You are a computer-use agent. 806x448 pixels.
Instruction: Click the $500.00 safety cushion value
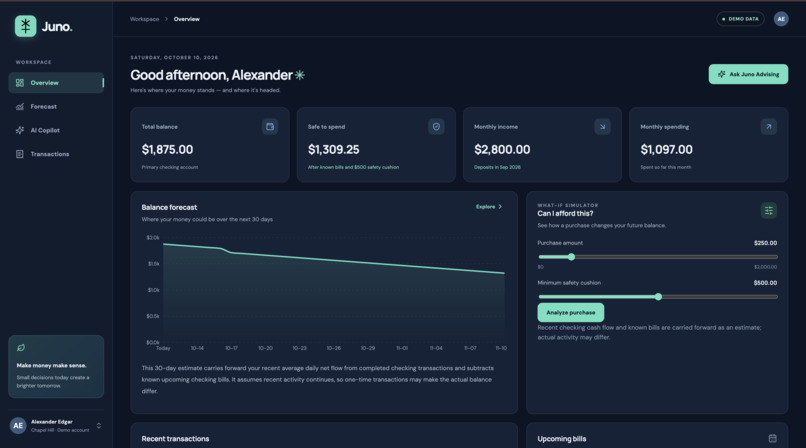(765, 283)
